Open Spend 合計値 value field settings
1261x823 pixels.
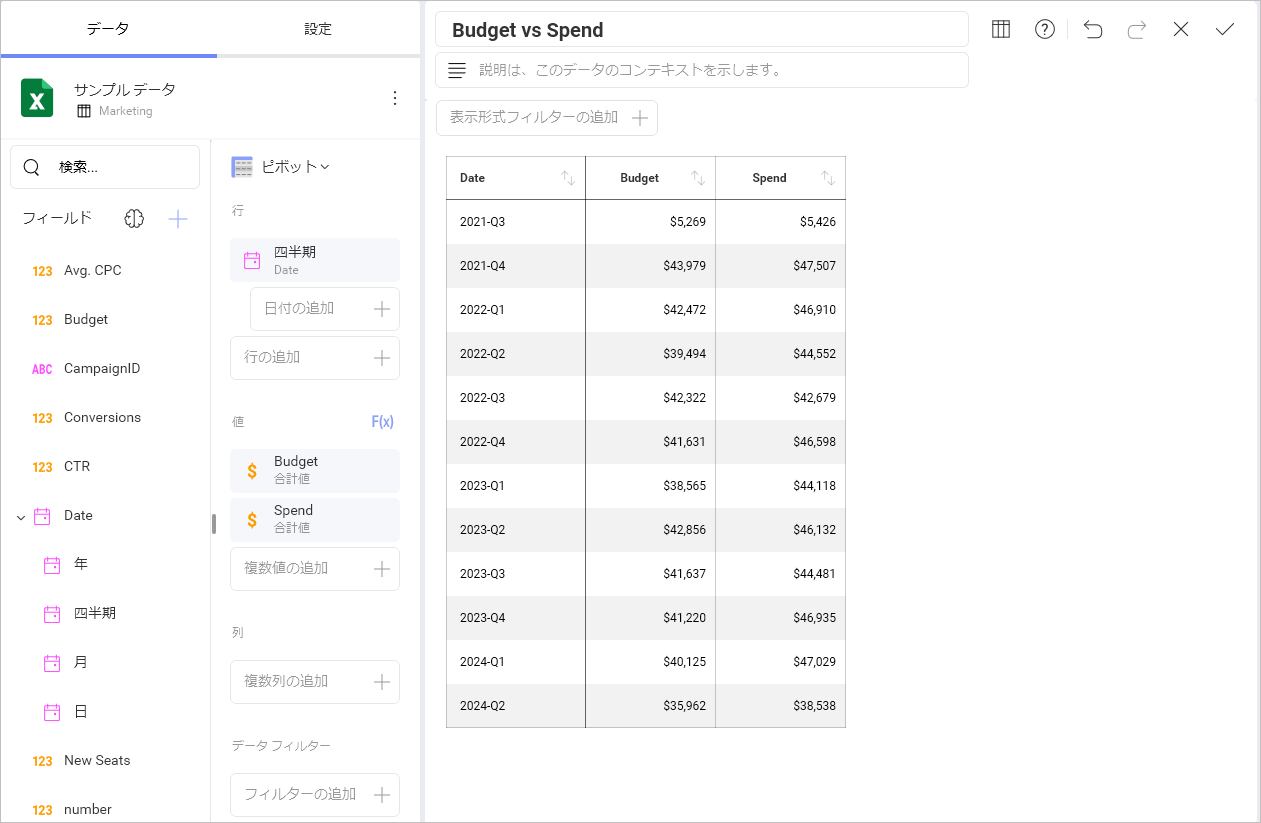[315, 520]
